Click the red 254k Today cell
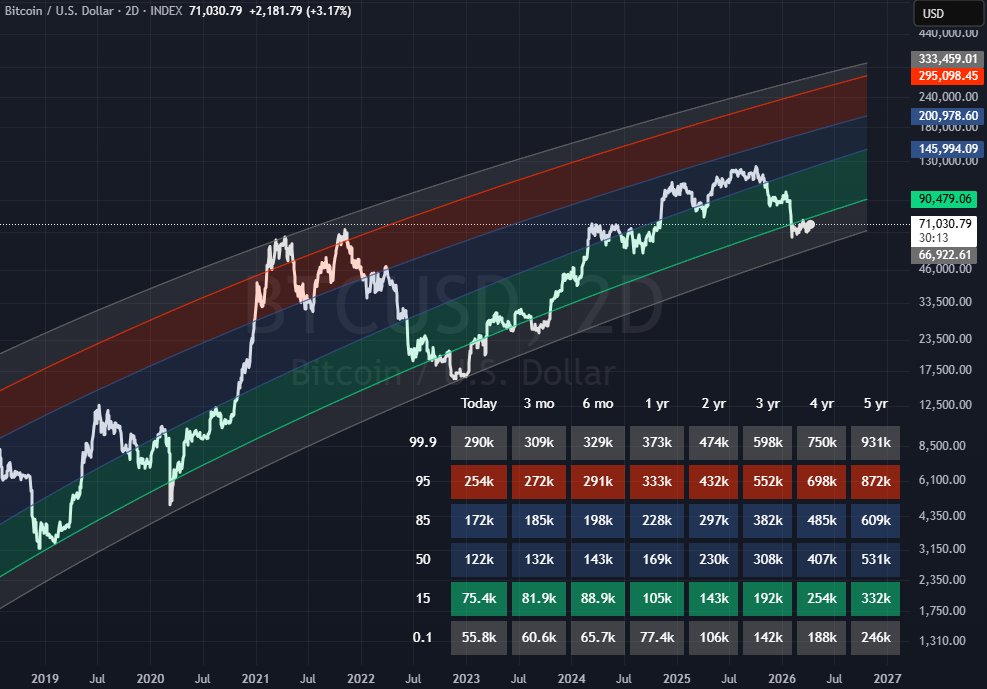Screen dimensions: 987x689 point(478,481)
